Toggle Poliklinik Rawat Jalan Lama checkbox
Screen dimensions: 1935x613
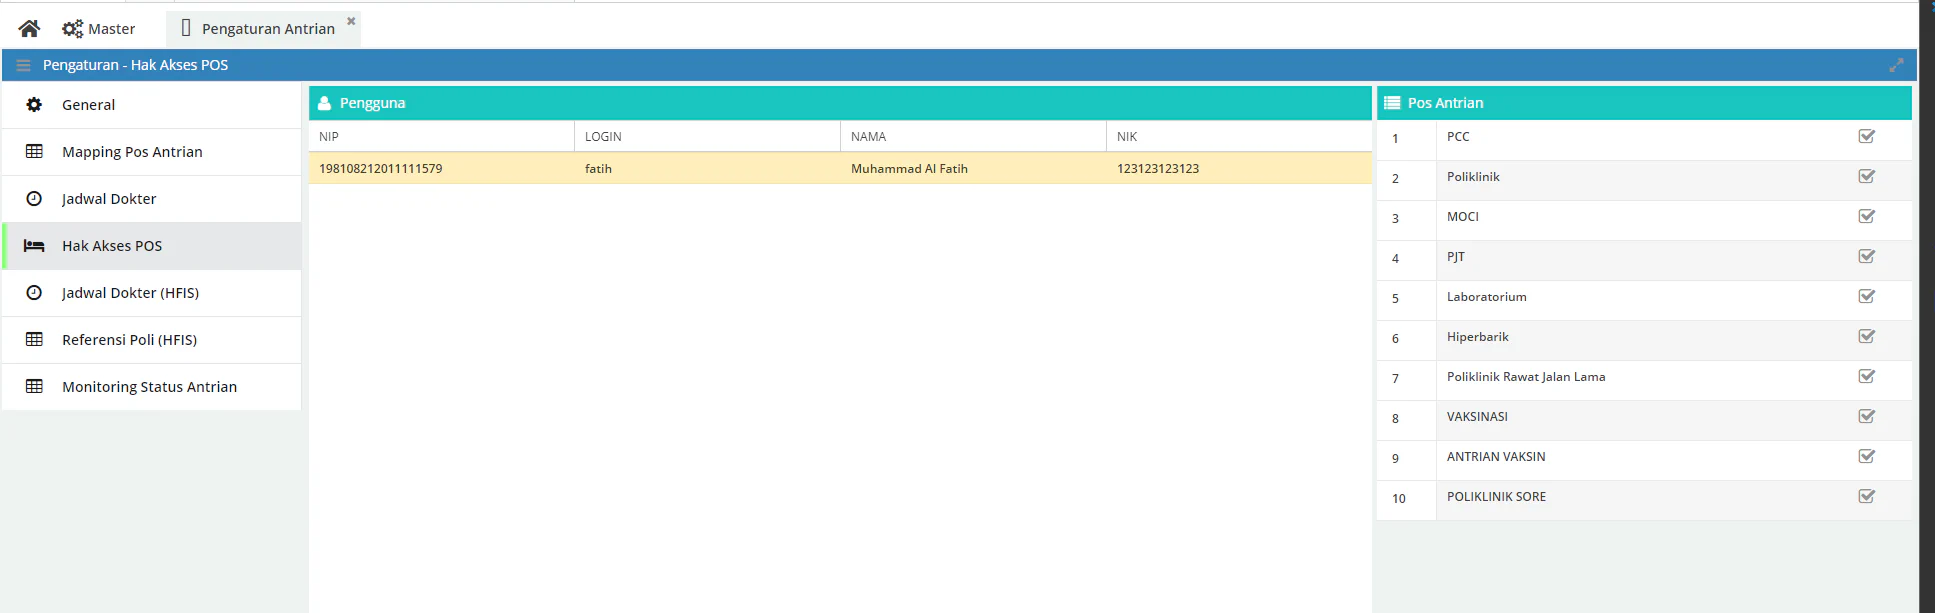[1866, 376]
